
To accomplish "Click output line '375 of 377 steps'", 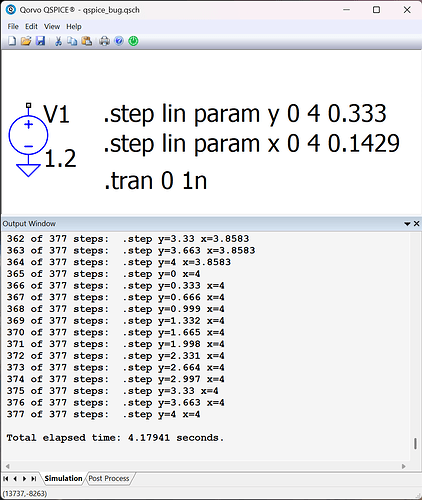I will 112,391.
